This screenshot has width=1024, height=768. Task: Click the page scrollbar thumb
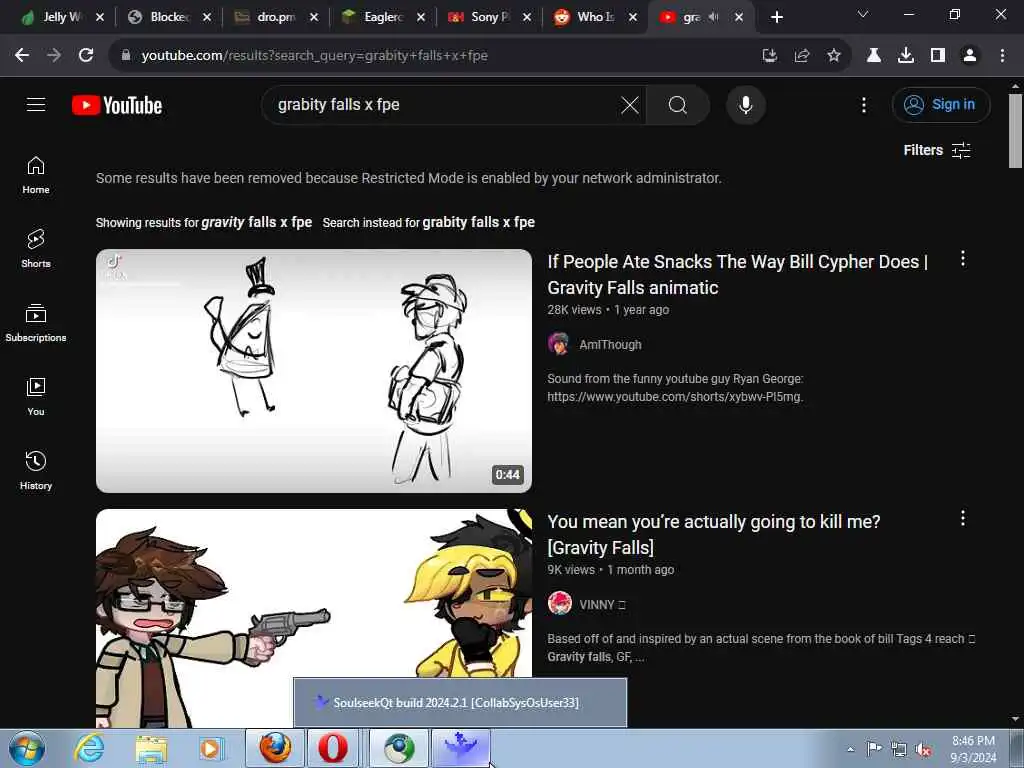click(x=1016, y=131)
